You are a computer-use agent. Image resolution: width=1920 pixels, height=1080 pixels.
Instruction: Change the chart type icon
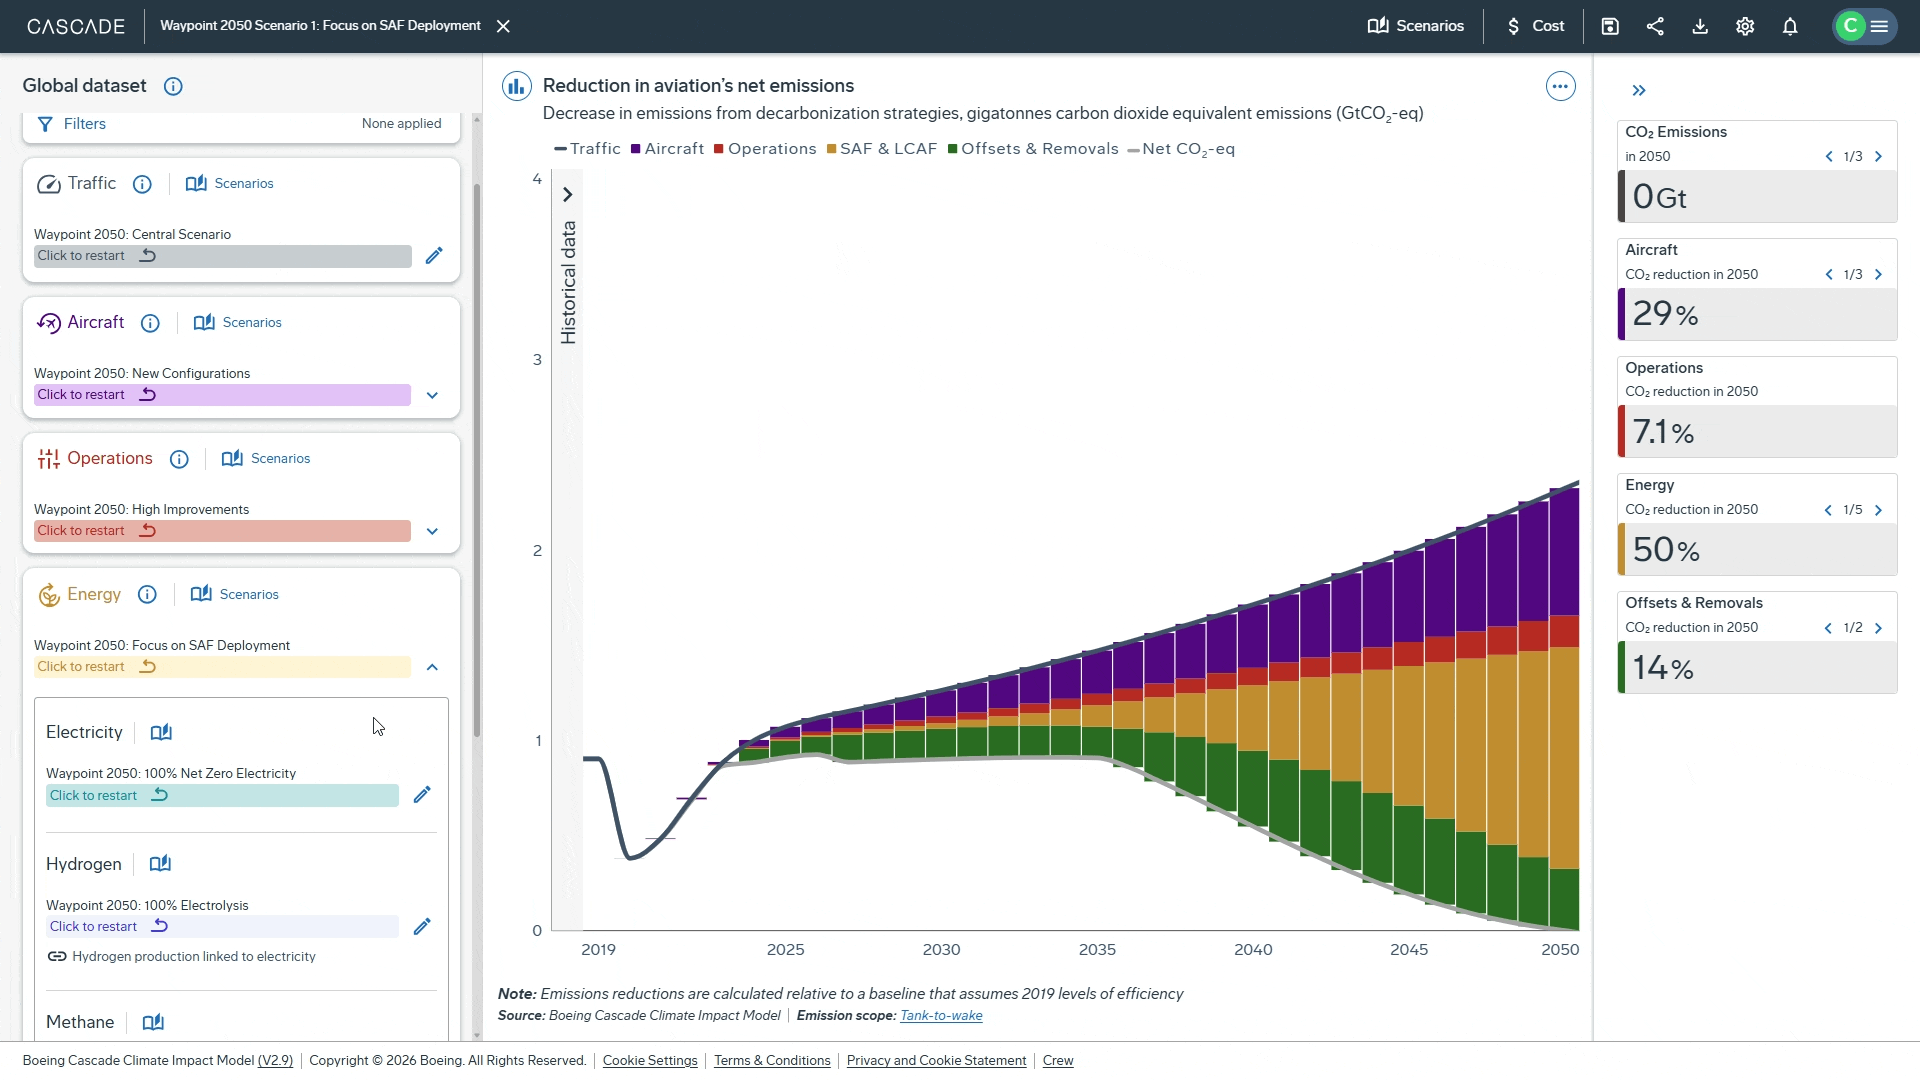(x=516, y=87)
